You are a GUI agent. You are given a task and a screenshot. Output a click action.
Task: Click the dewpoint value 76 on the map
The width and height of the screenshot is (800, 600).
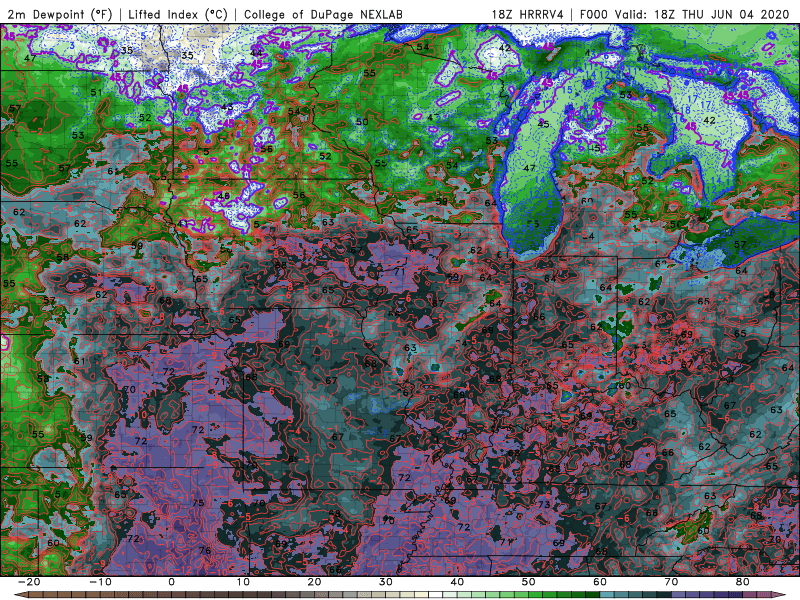[205, 550]
